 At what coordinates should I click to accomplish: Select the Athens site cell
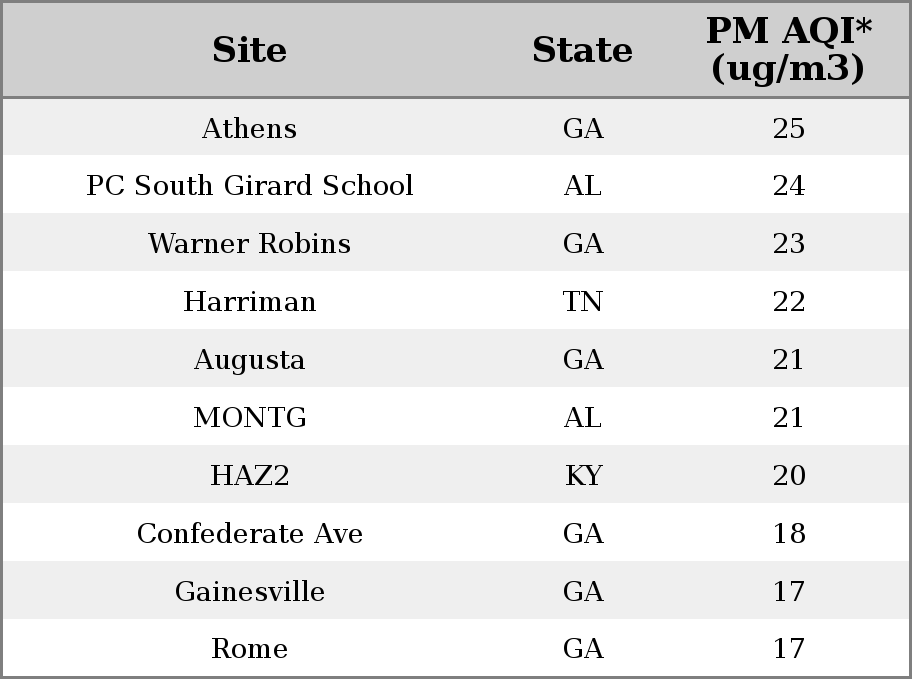(249, 128)
